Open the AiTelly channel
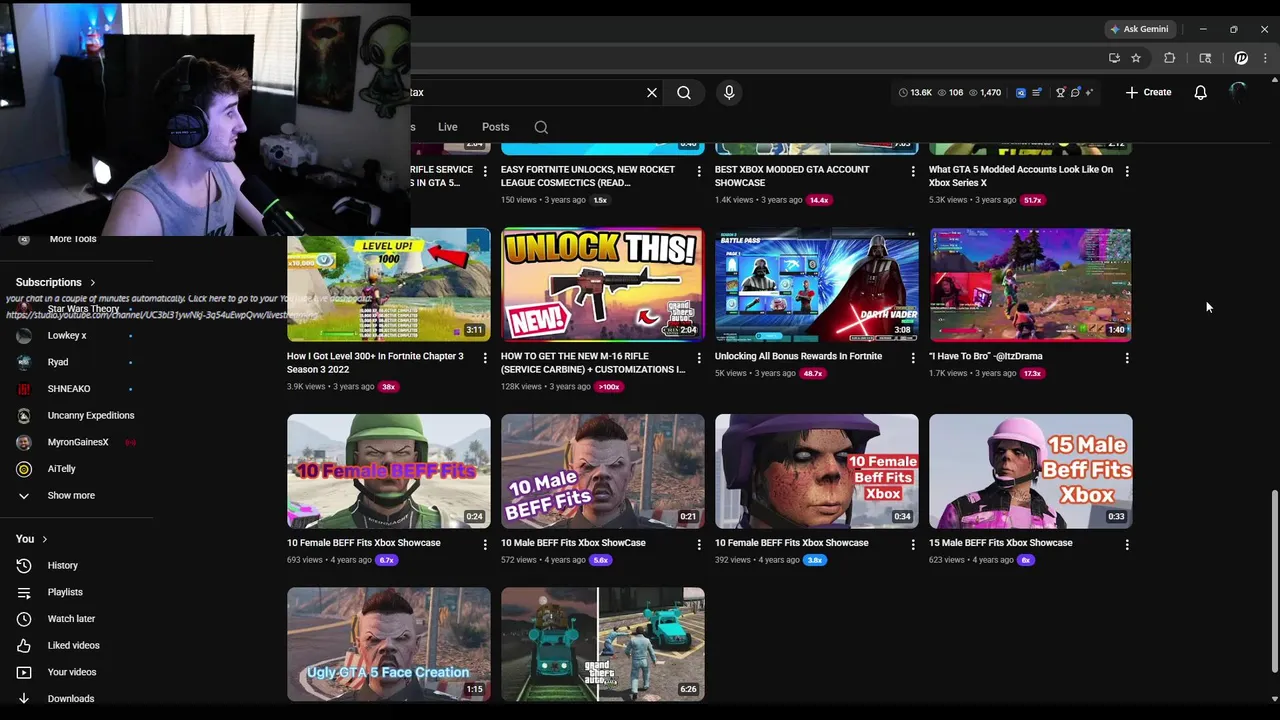This screenshot has height=720, width=1280. click(x=76, y=468)
